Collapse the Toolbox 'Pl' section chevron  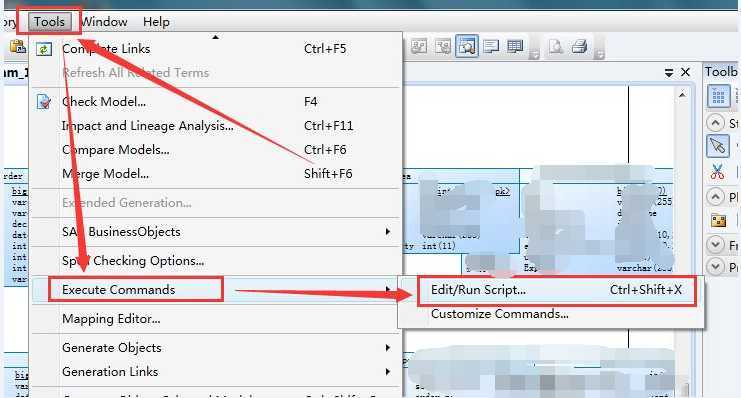(x=715, y=197)
